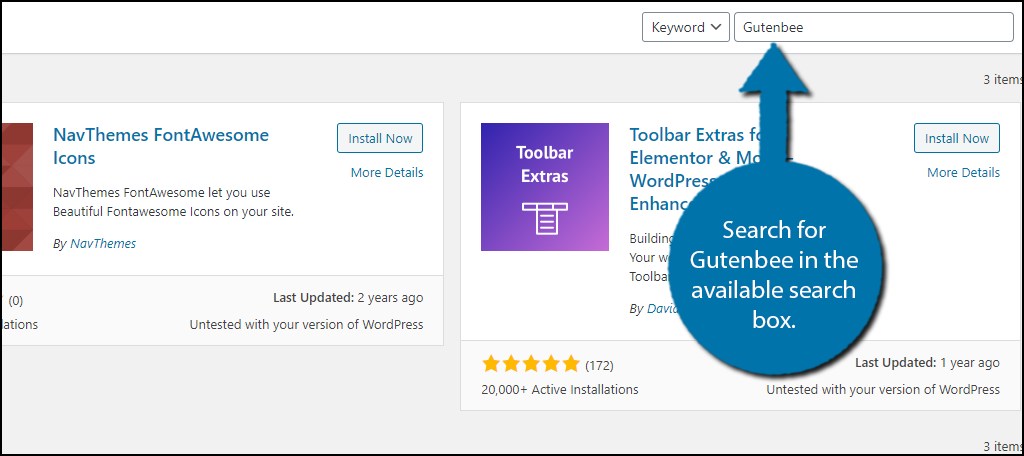
Task: Click the purple Toolbar Extras plugin icon
Action: tap(544, 186)
